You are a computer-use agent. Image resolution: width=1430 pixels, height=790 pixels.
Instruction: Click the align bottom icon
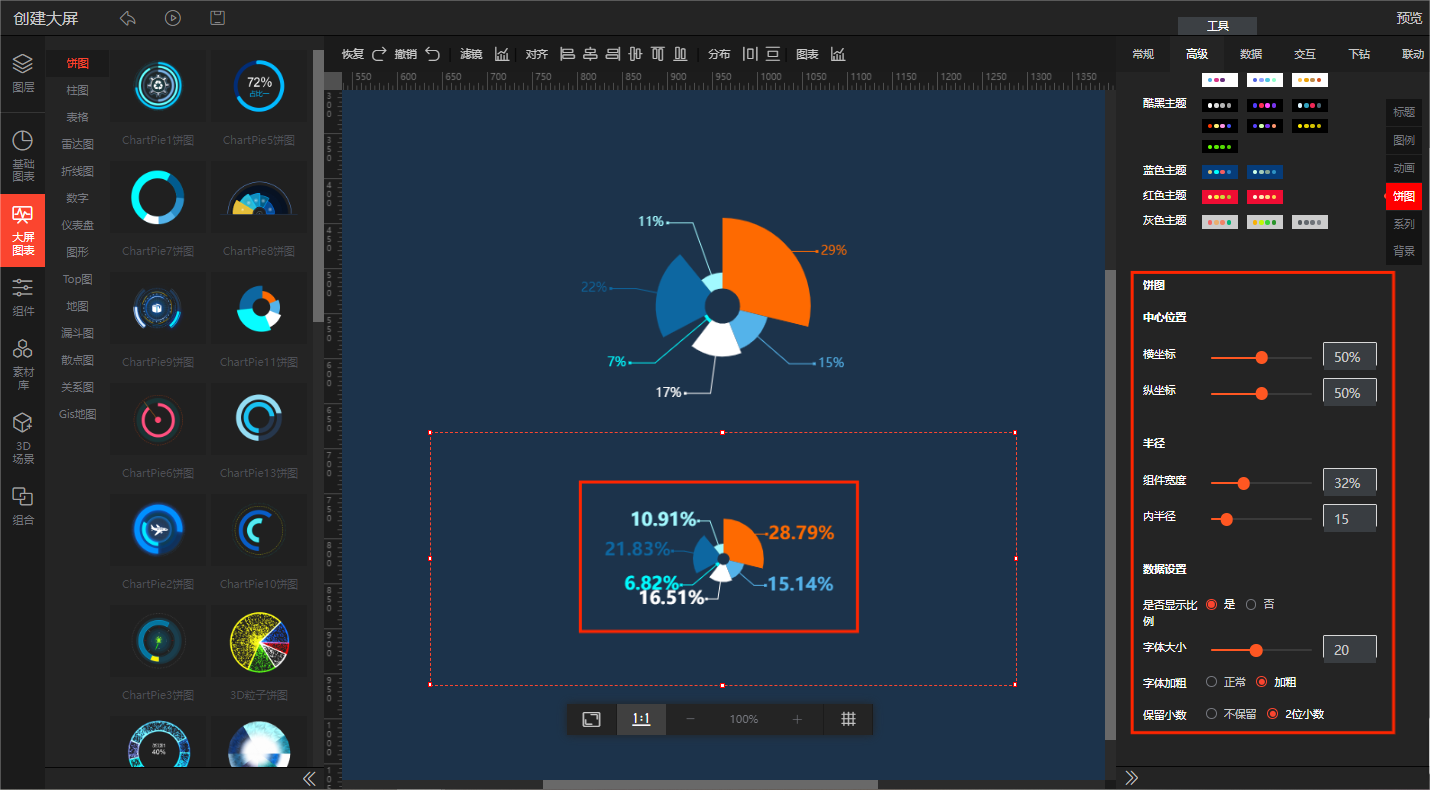point(681,54)
